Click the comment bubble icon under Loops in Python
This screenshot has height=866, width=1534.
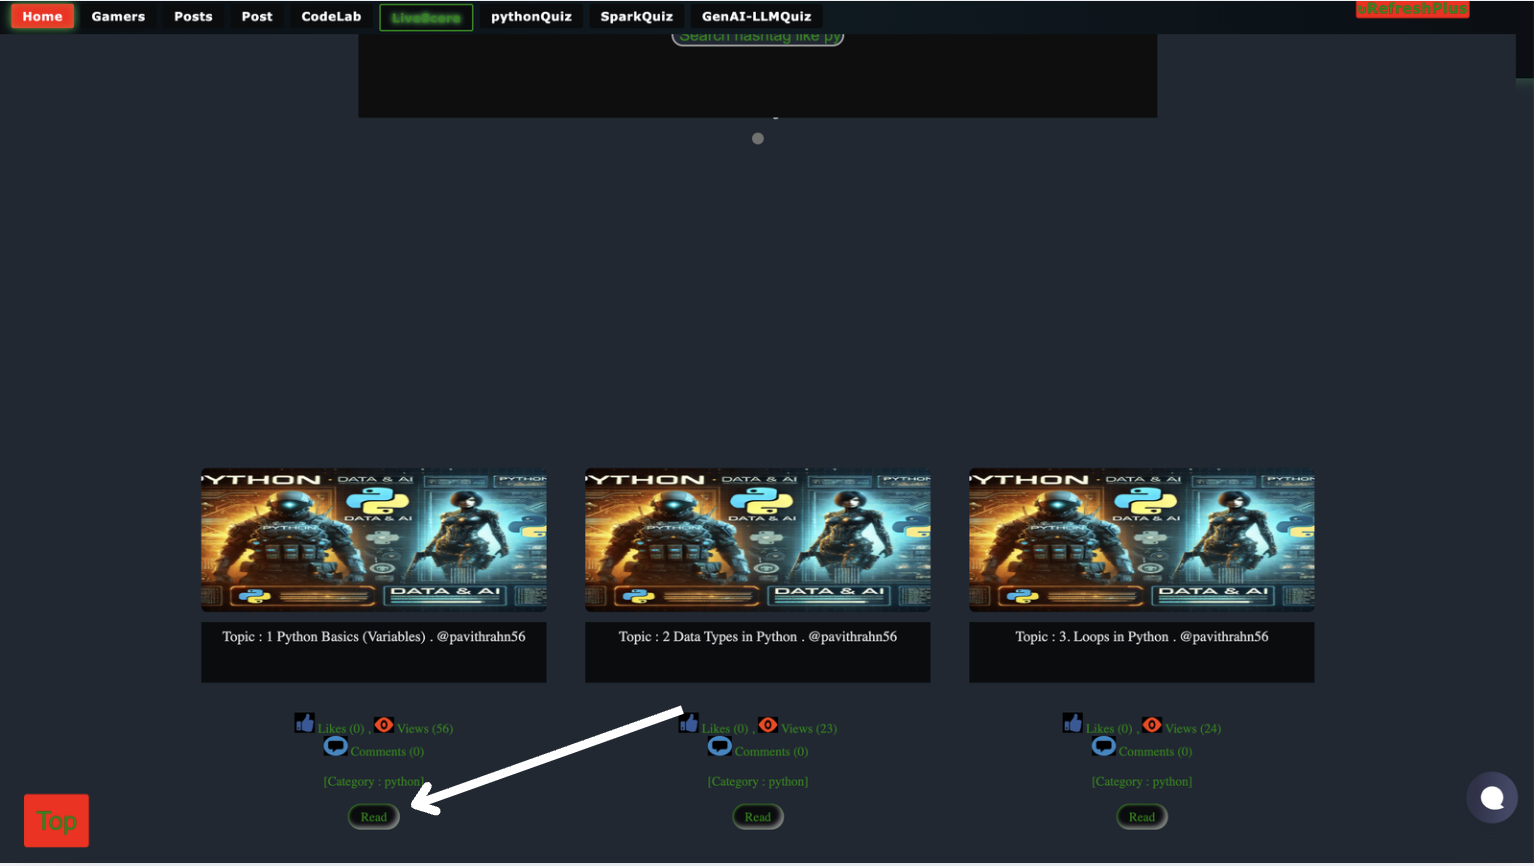pos(1104,746)
